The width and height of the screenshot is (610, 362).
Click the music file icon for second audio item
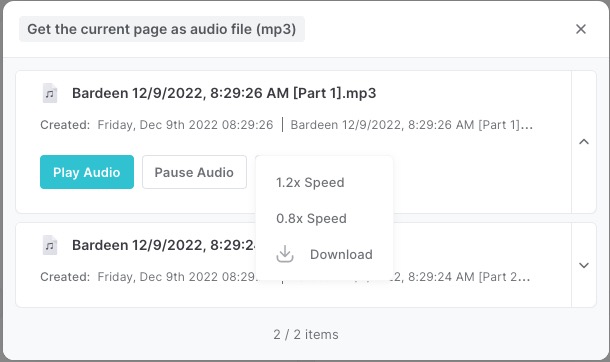(50, 245)
